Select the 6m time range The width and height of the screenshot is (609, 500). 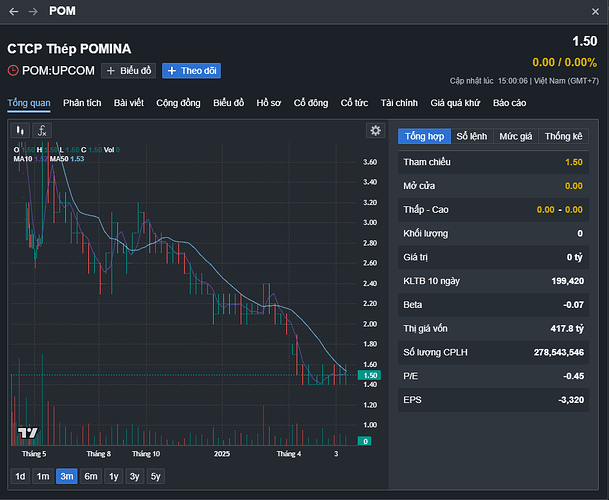pos(90,476)
